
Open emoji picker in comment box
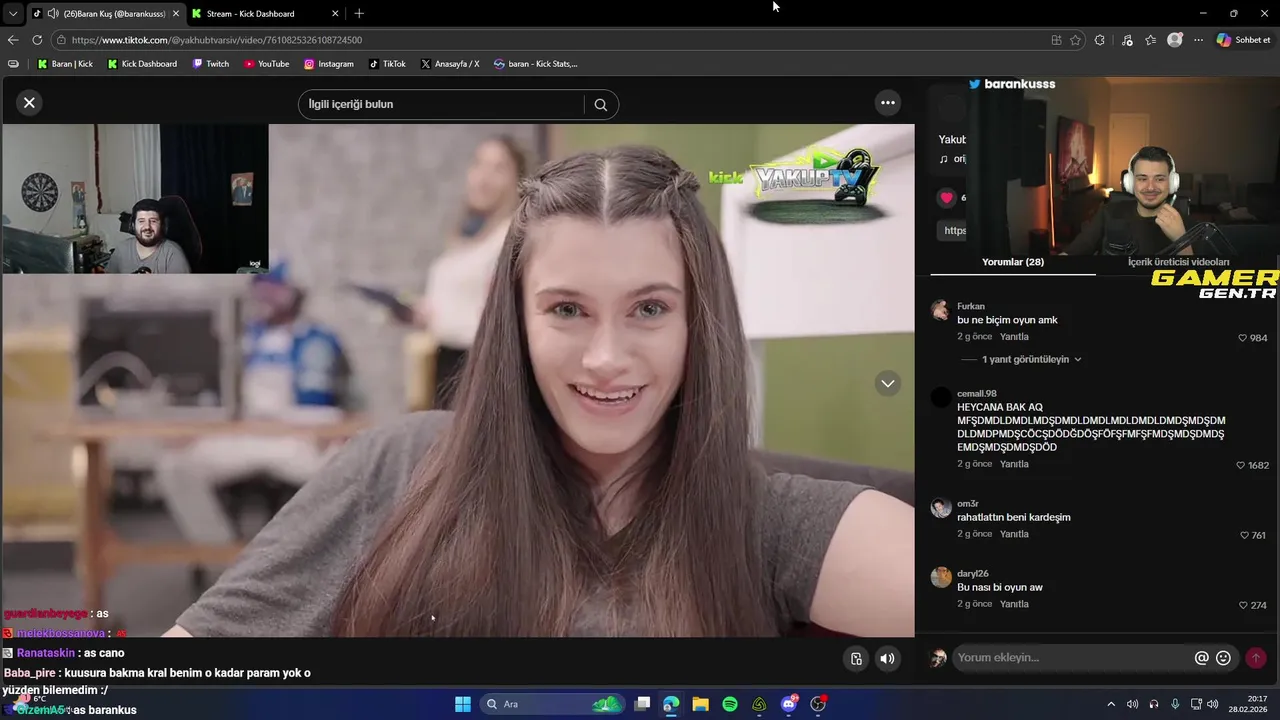pos(1223,658)
